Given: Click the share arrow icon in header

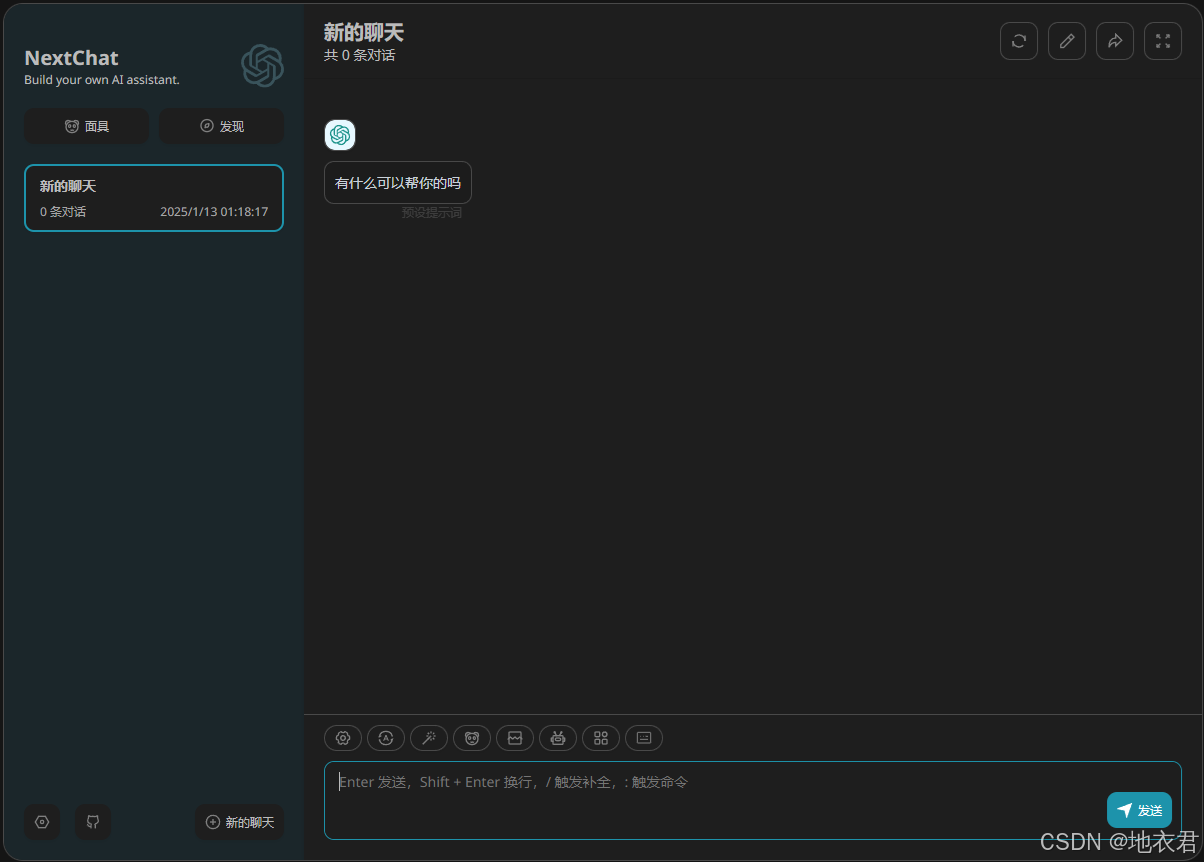Looking at the screenshot, I should tap(1115, 41).
